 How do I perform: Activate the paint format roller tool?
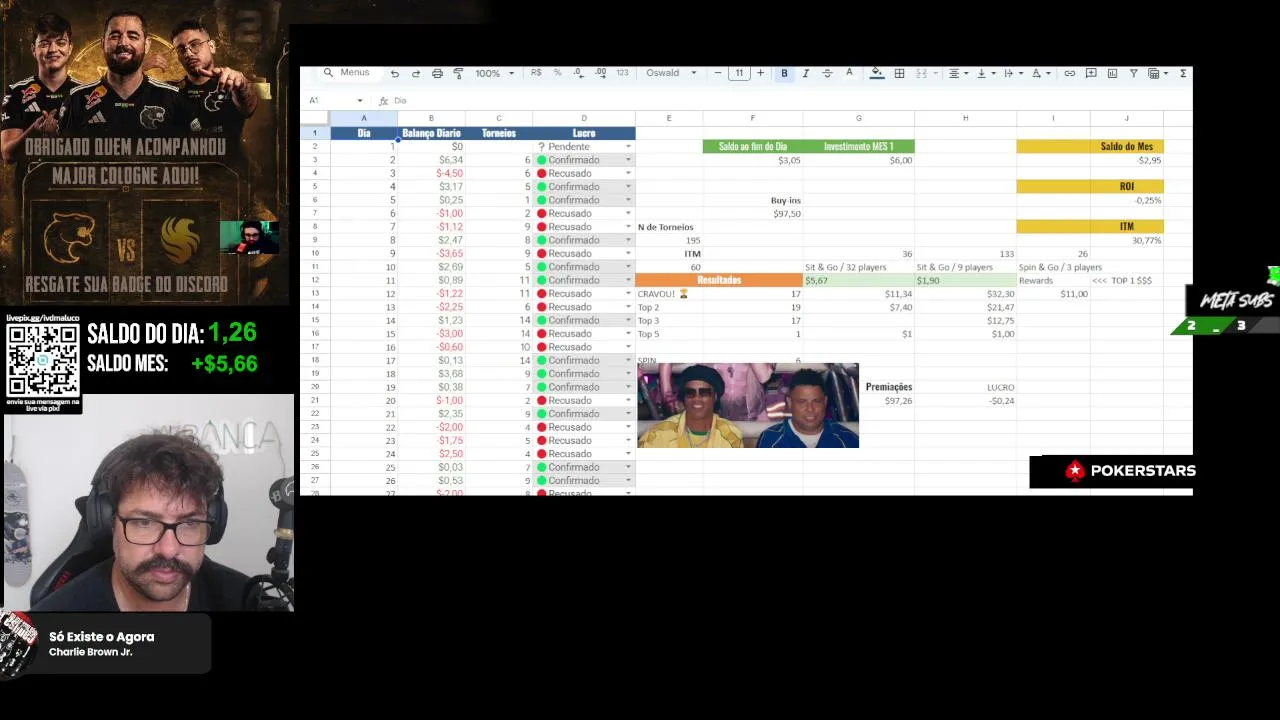pyautogui.click(x=458, y=73)
